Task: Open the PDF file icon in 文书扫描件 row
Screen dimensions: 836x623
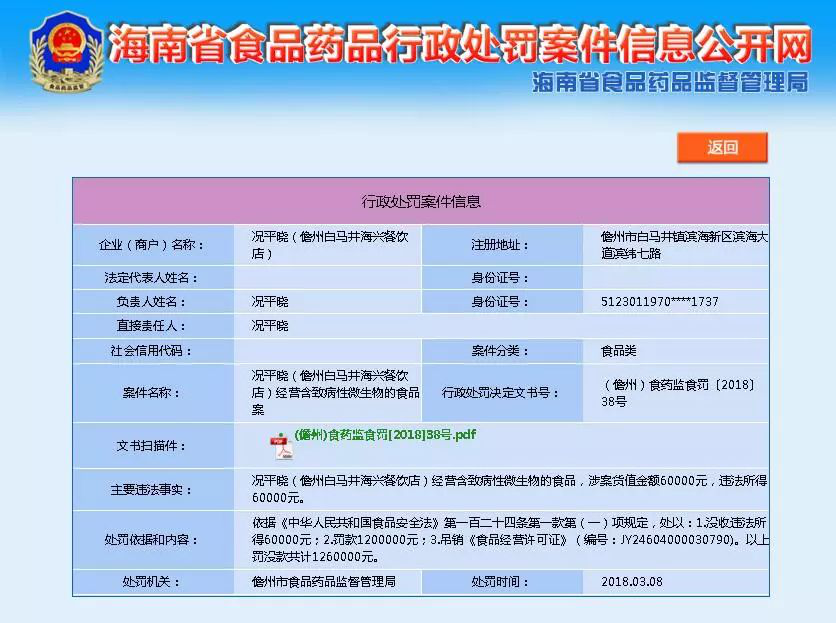Action: click(x=282, y=446)
